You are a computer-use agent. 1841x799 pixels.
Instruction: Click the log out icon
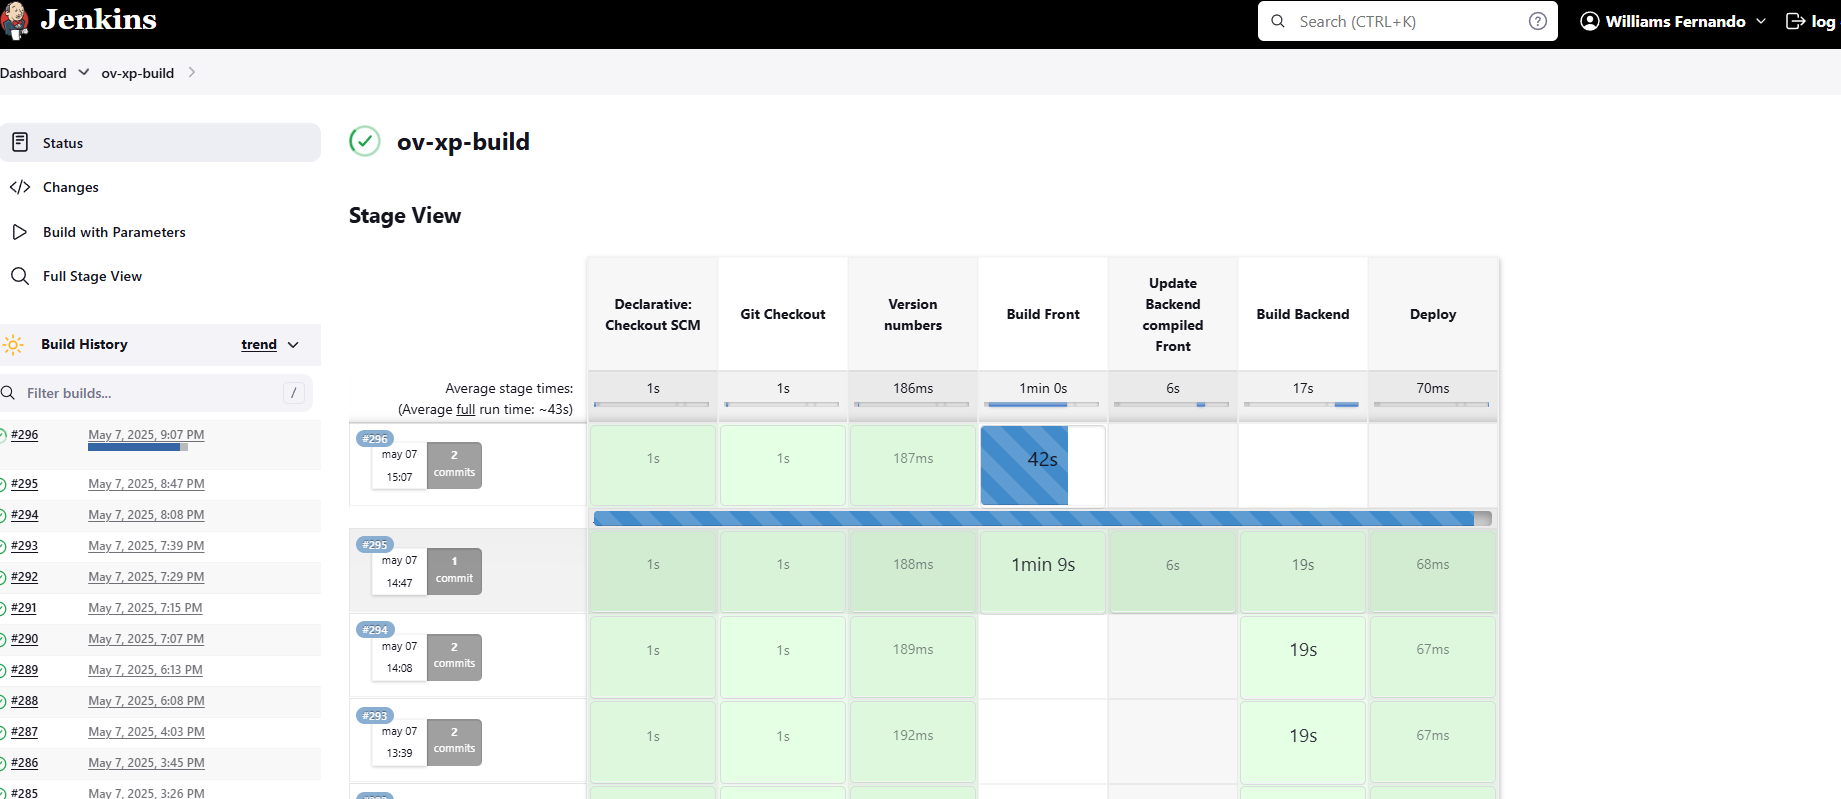click(x=1795, y=21)
